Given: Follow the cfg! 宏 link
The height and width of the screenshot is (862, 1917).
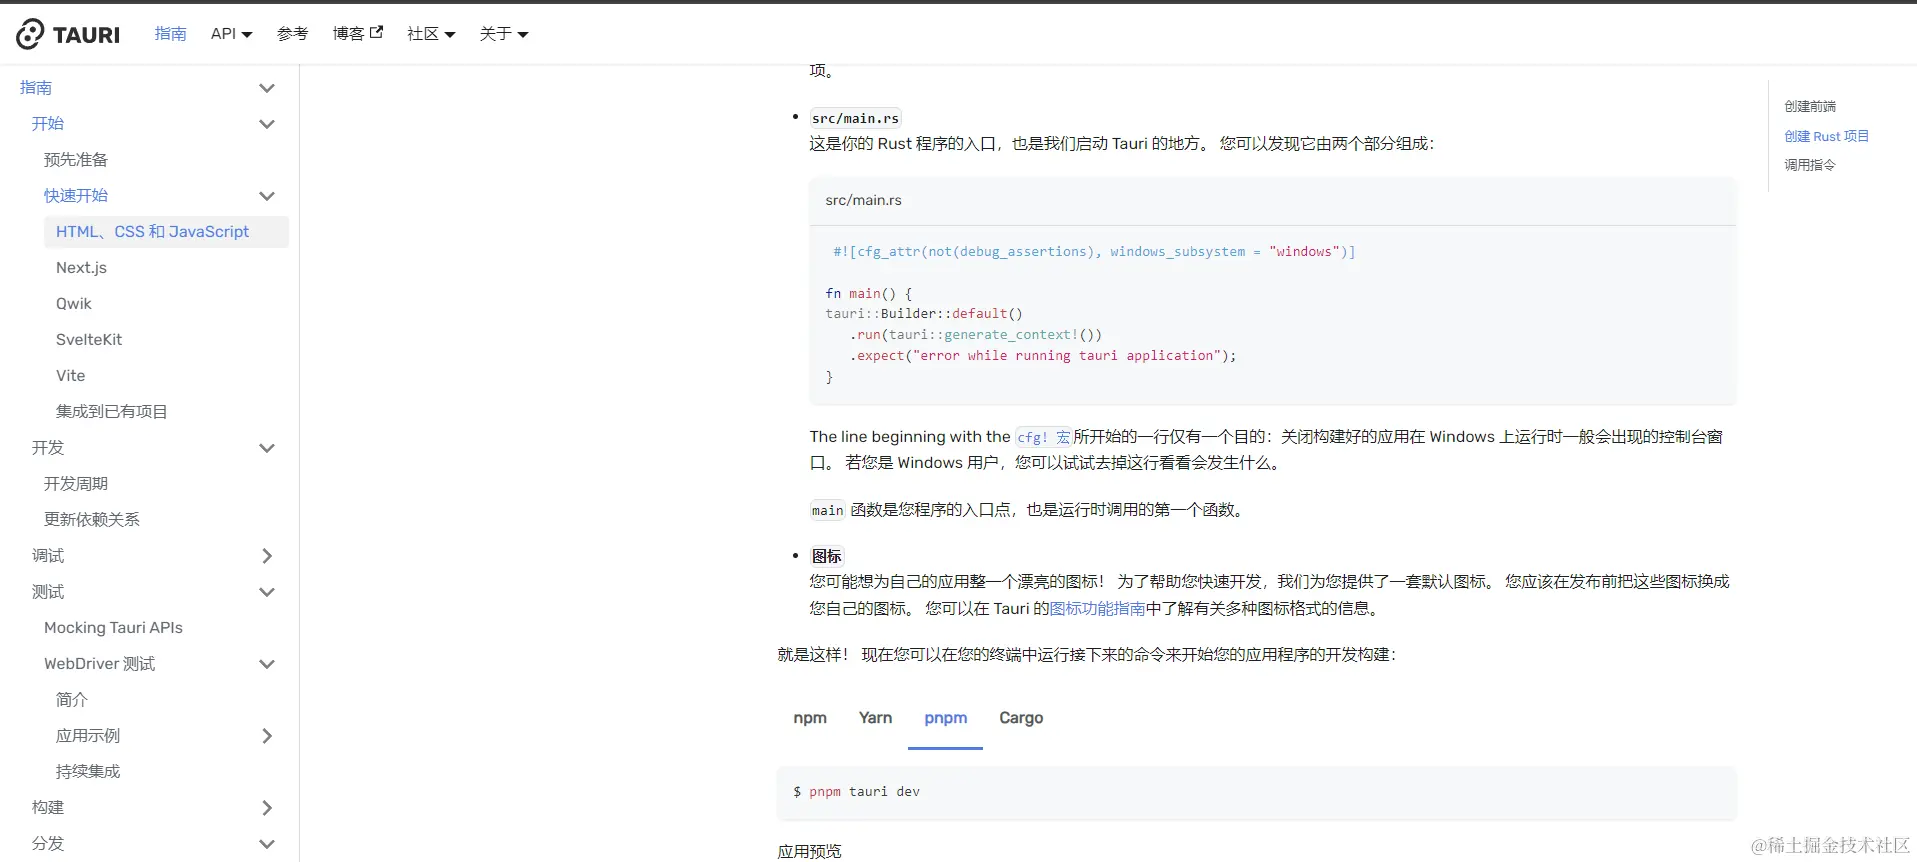Looking at the screenshot, I should coord(1044,437).
